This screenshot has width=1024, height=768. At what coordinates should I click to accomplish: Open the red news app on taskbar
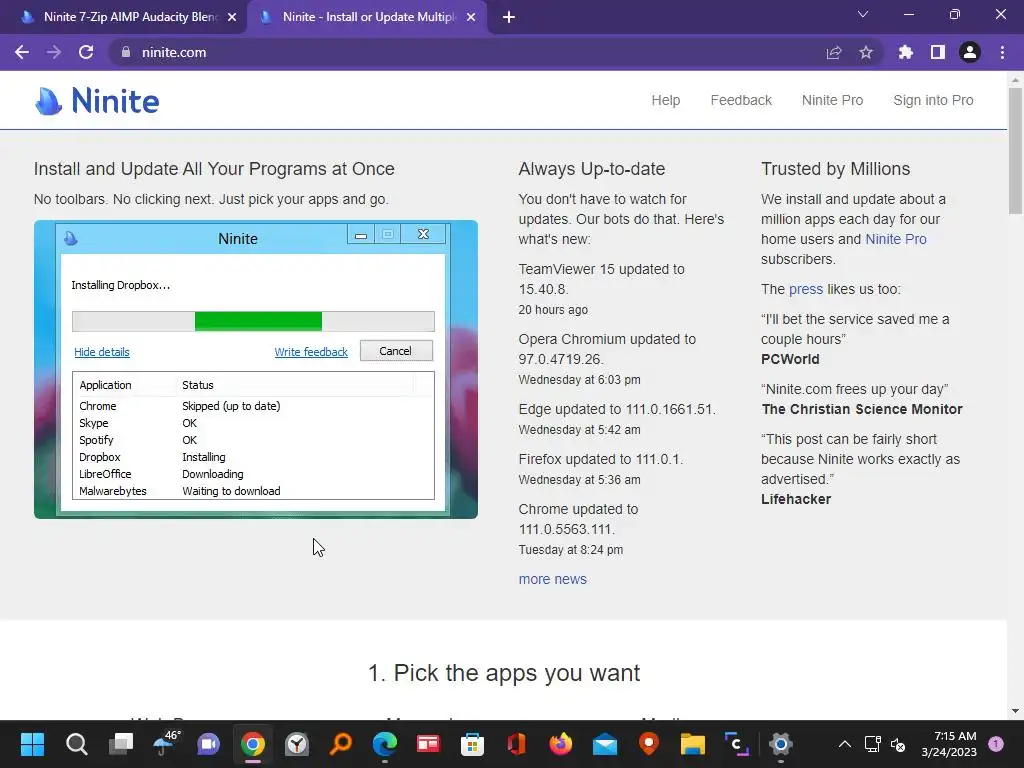click(428, 743)
